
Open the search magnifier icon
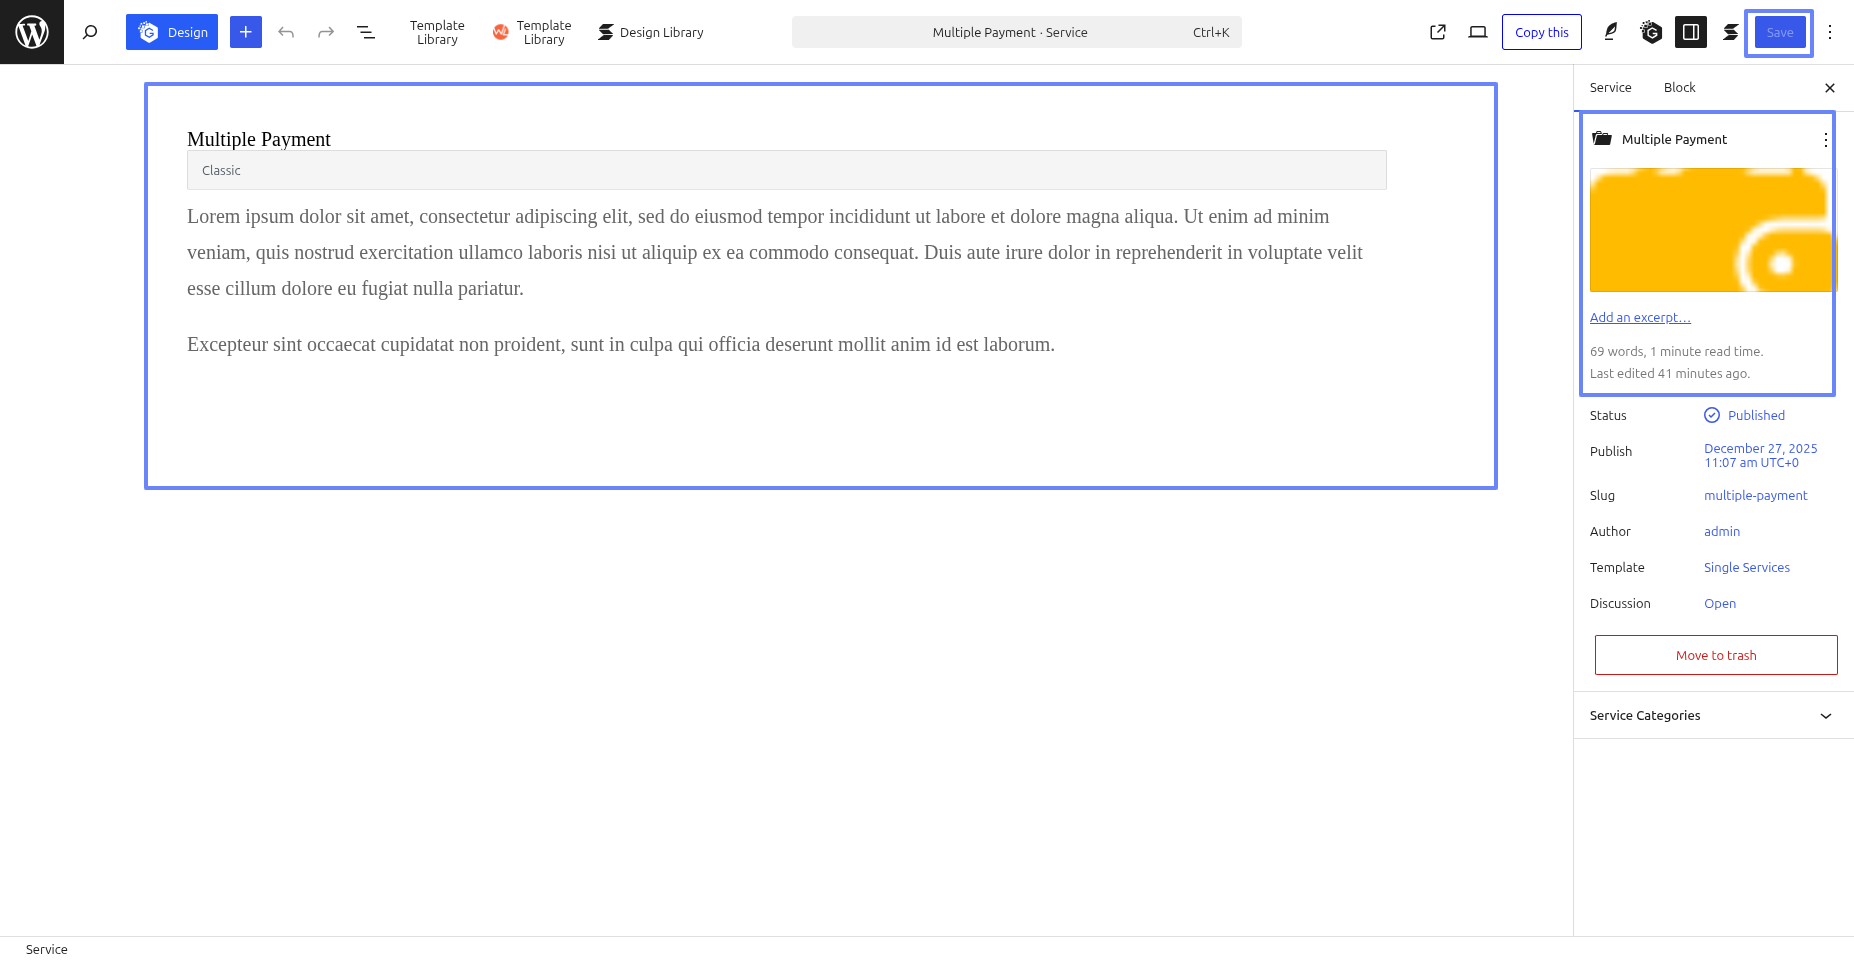click(x=90, y=32)
